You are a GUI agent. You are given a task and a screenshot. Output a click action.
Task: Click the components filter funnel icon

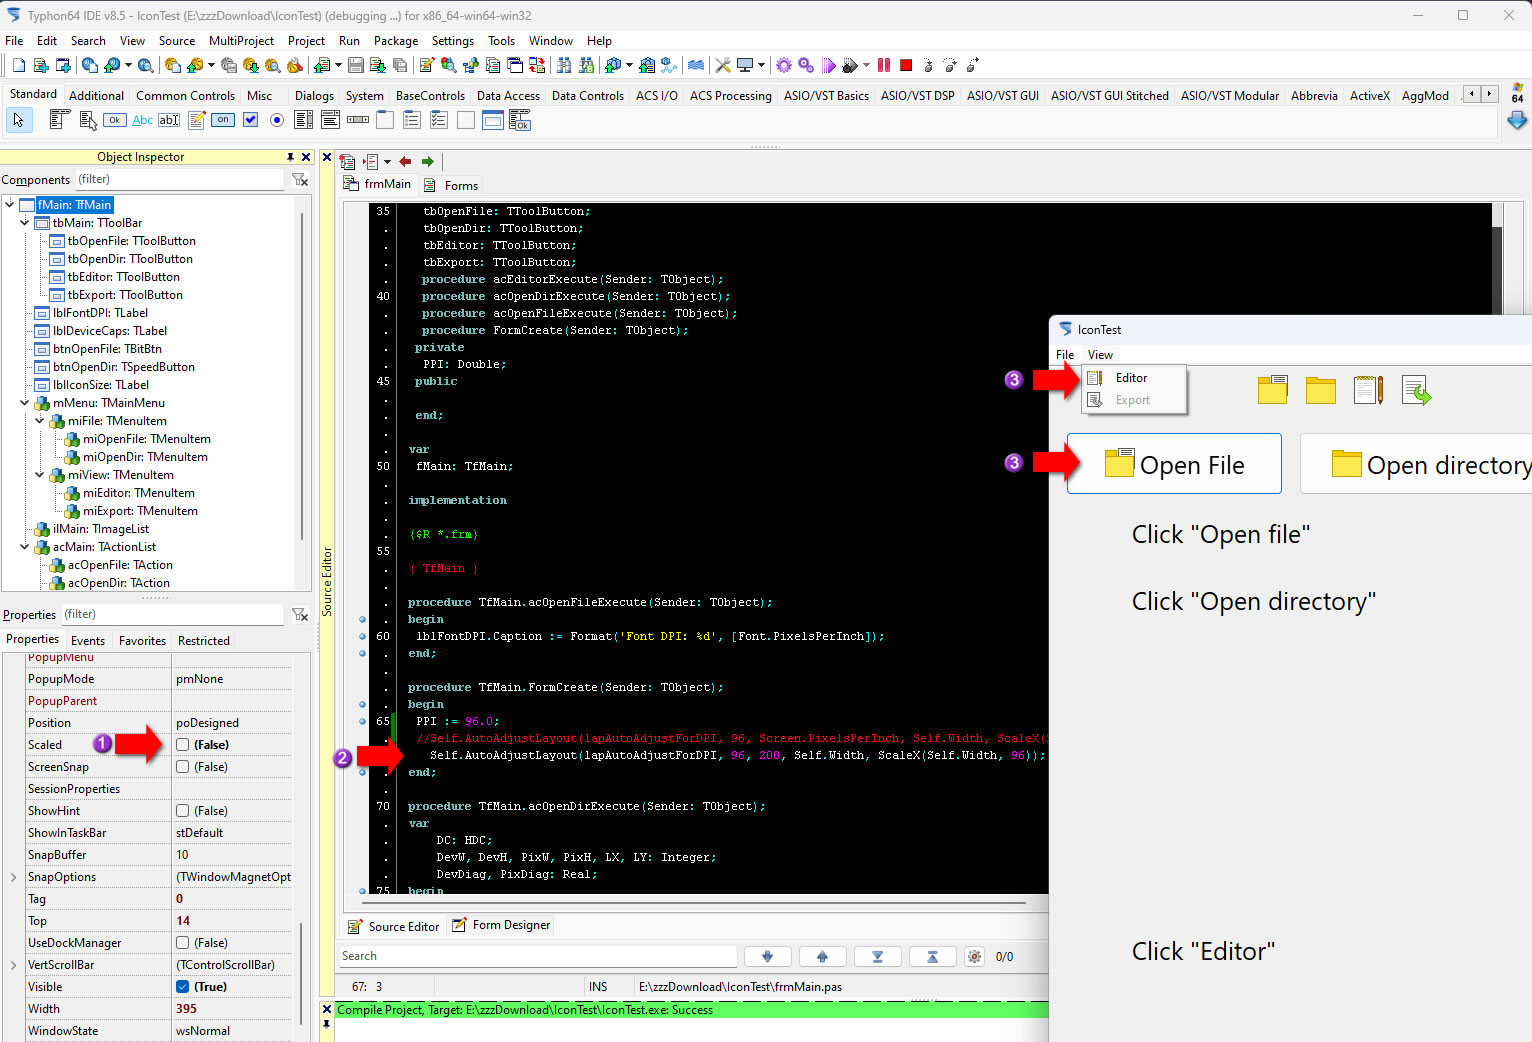pos(300,179)
